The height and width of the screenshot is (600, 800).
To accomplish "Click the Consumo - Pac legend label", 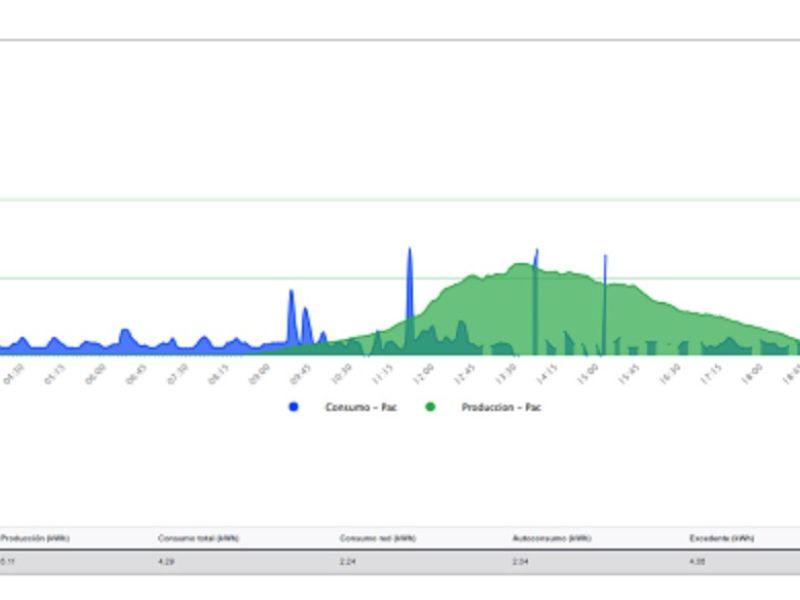I will 361,407.
